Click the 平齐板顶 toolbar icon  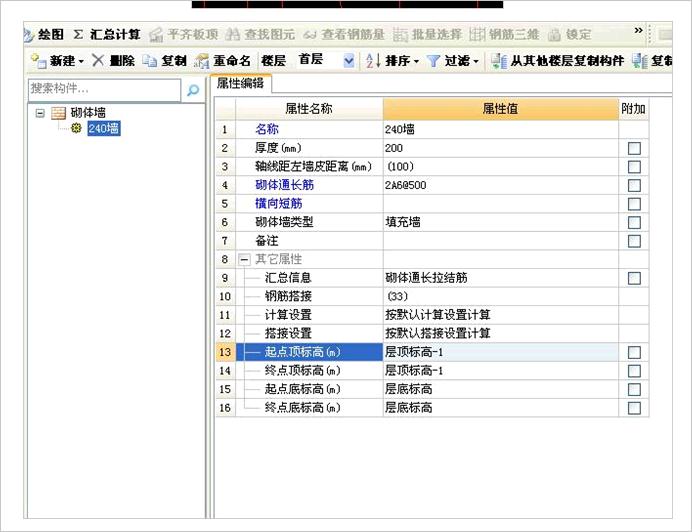(x=156, y=35)
